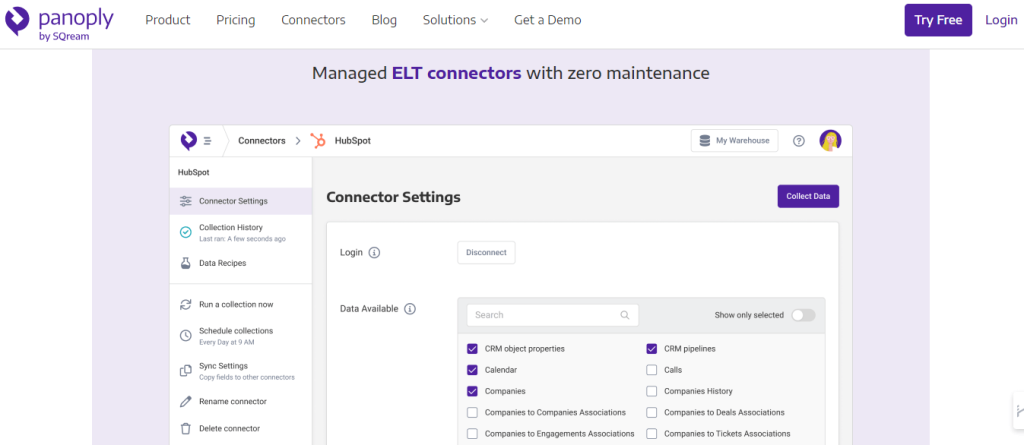
Task: Click the Collection History checkmark icon
Action: click(185, 232)
